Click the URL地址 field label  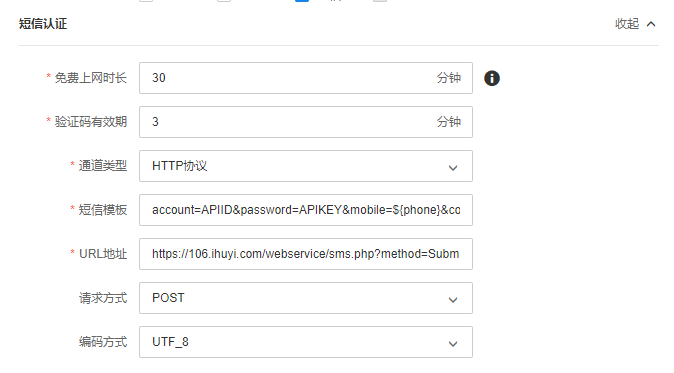click(x=103, y=254)
